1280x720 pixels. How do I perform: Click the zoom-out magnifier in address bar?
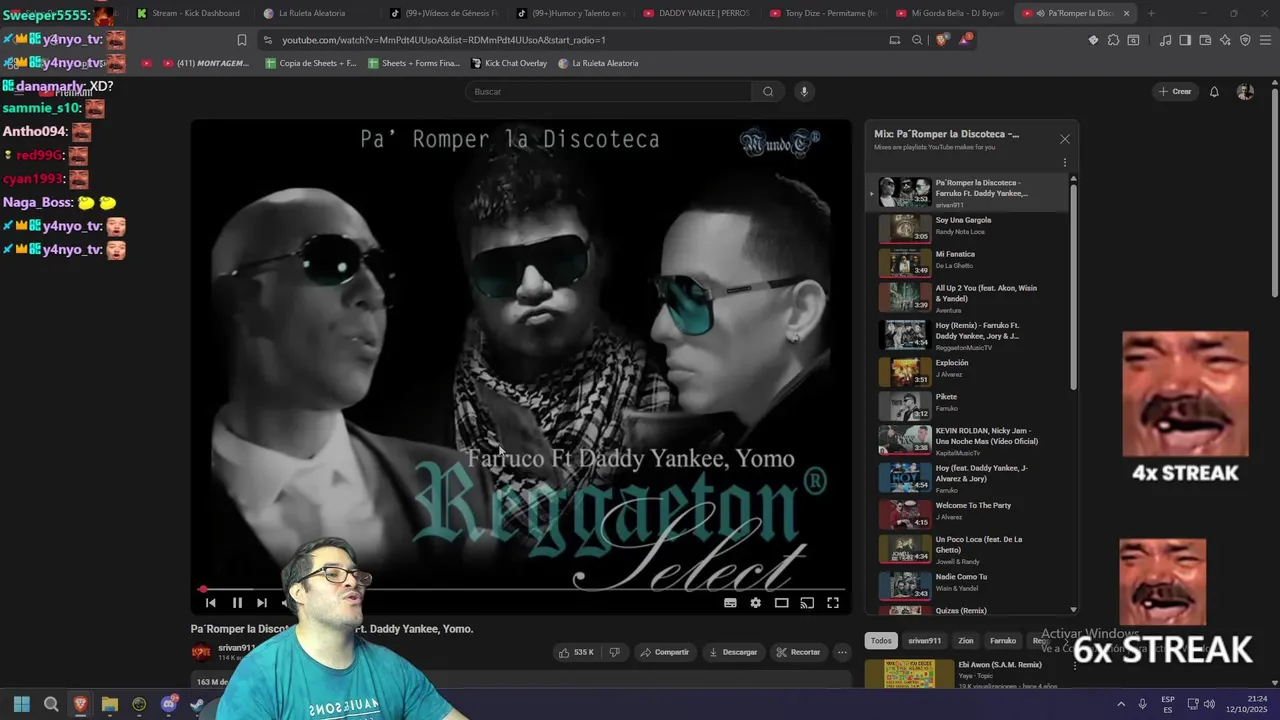pyautogui.click(x=917, y=40)
